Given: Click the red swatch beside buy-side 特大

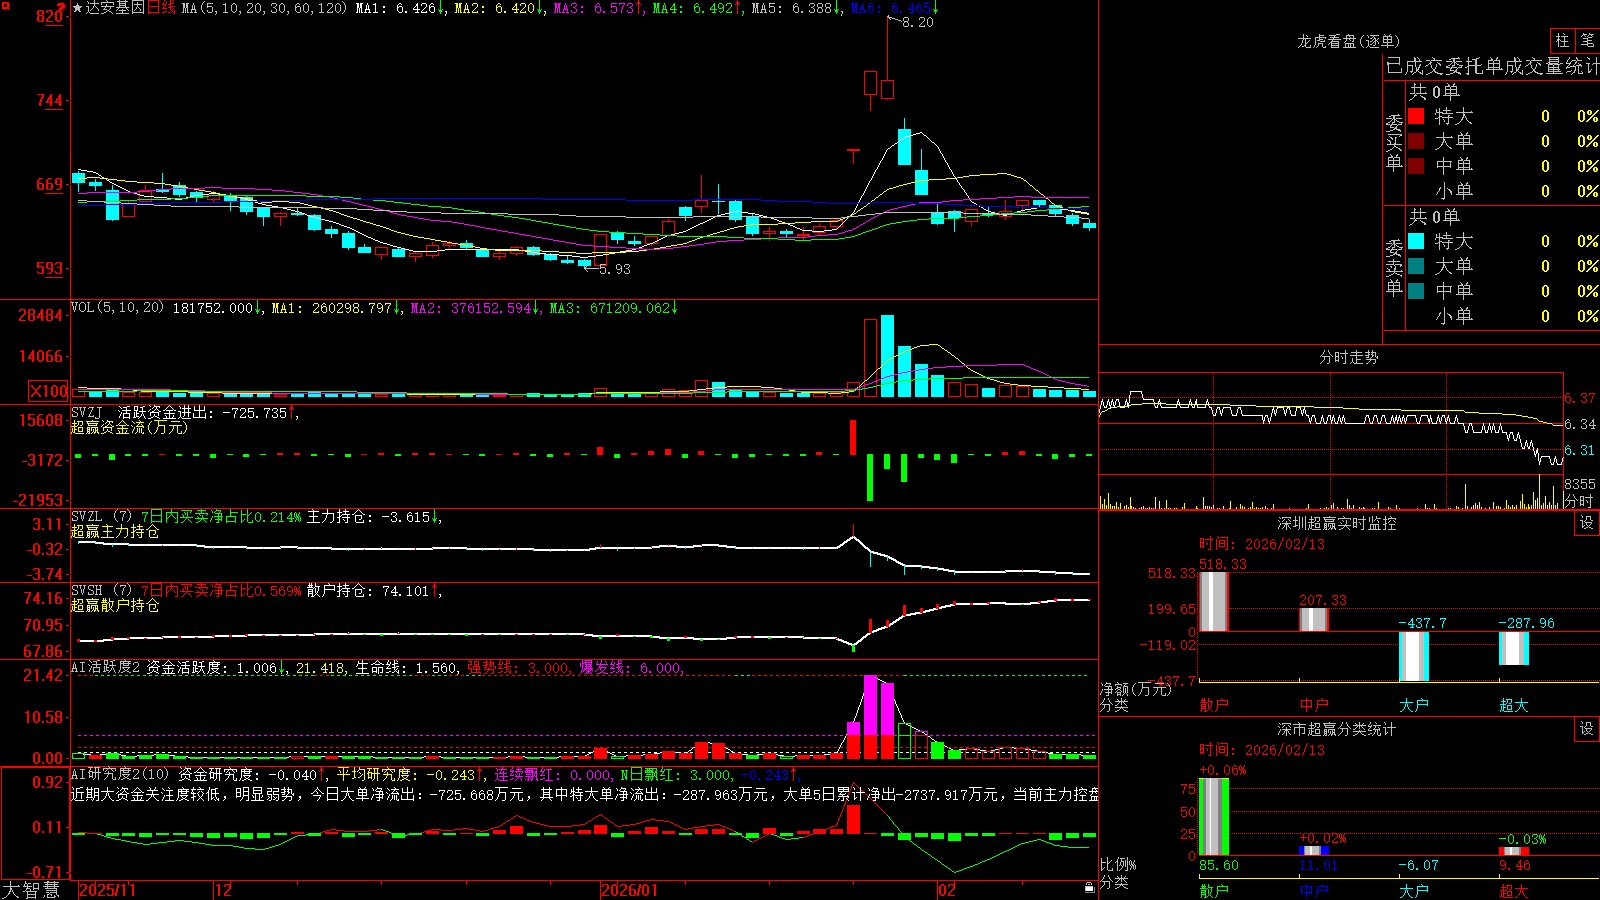Looking at the screenshot, I should pyautogui.click(x=1416, y=116).
